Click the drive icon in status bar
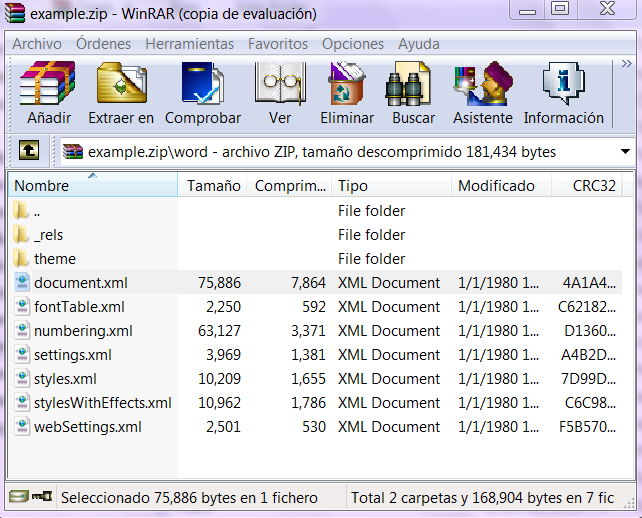The image size is (642, 518). click(18, 496)
